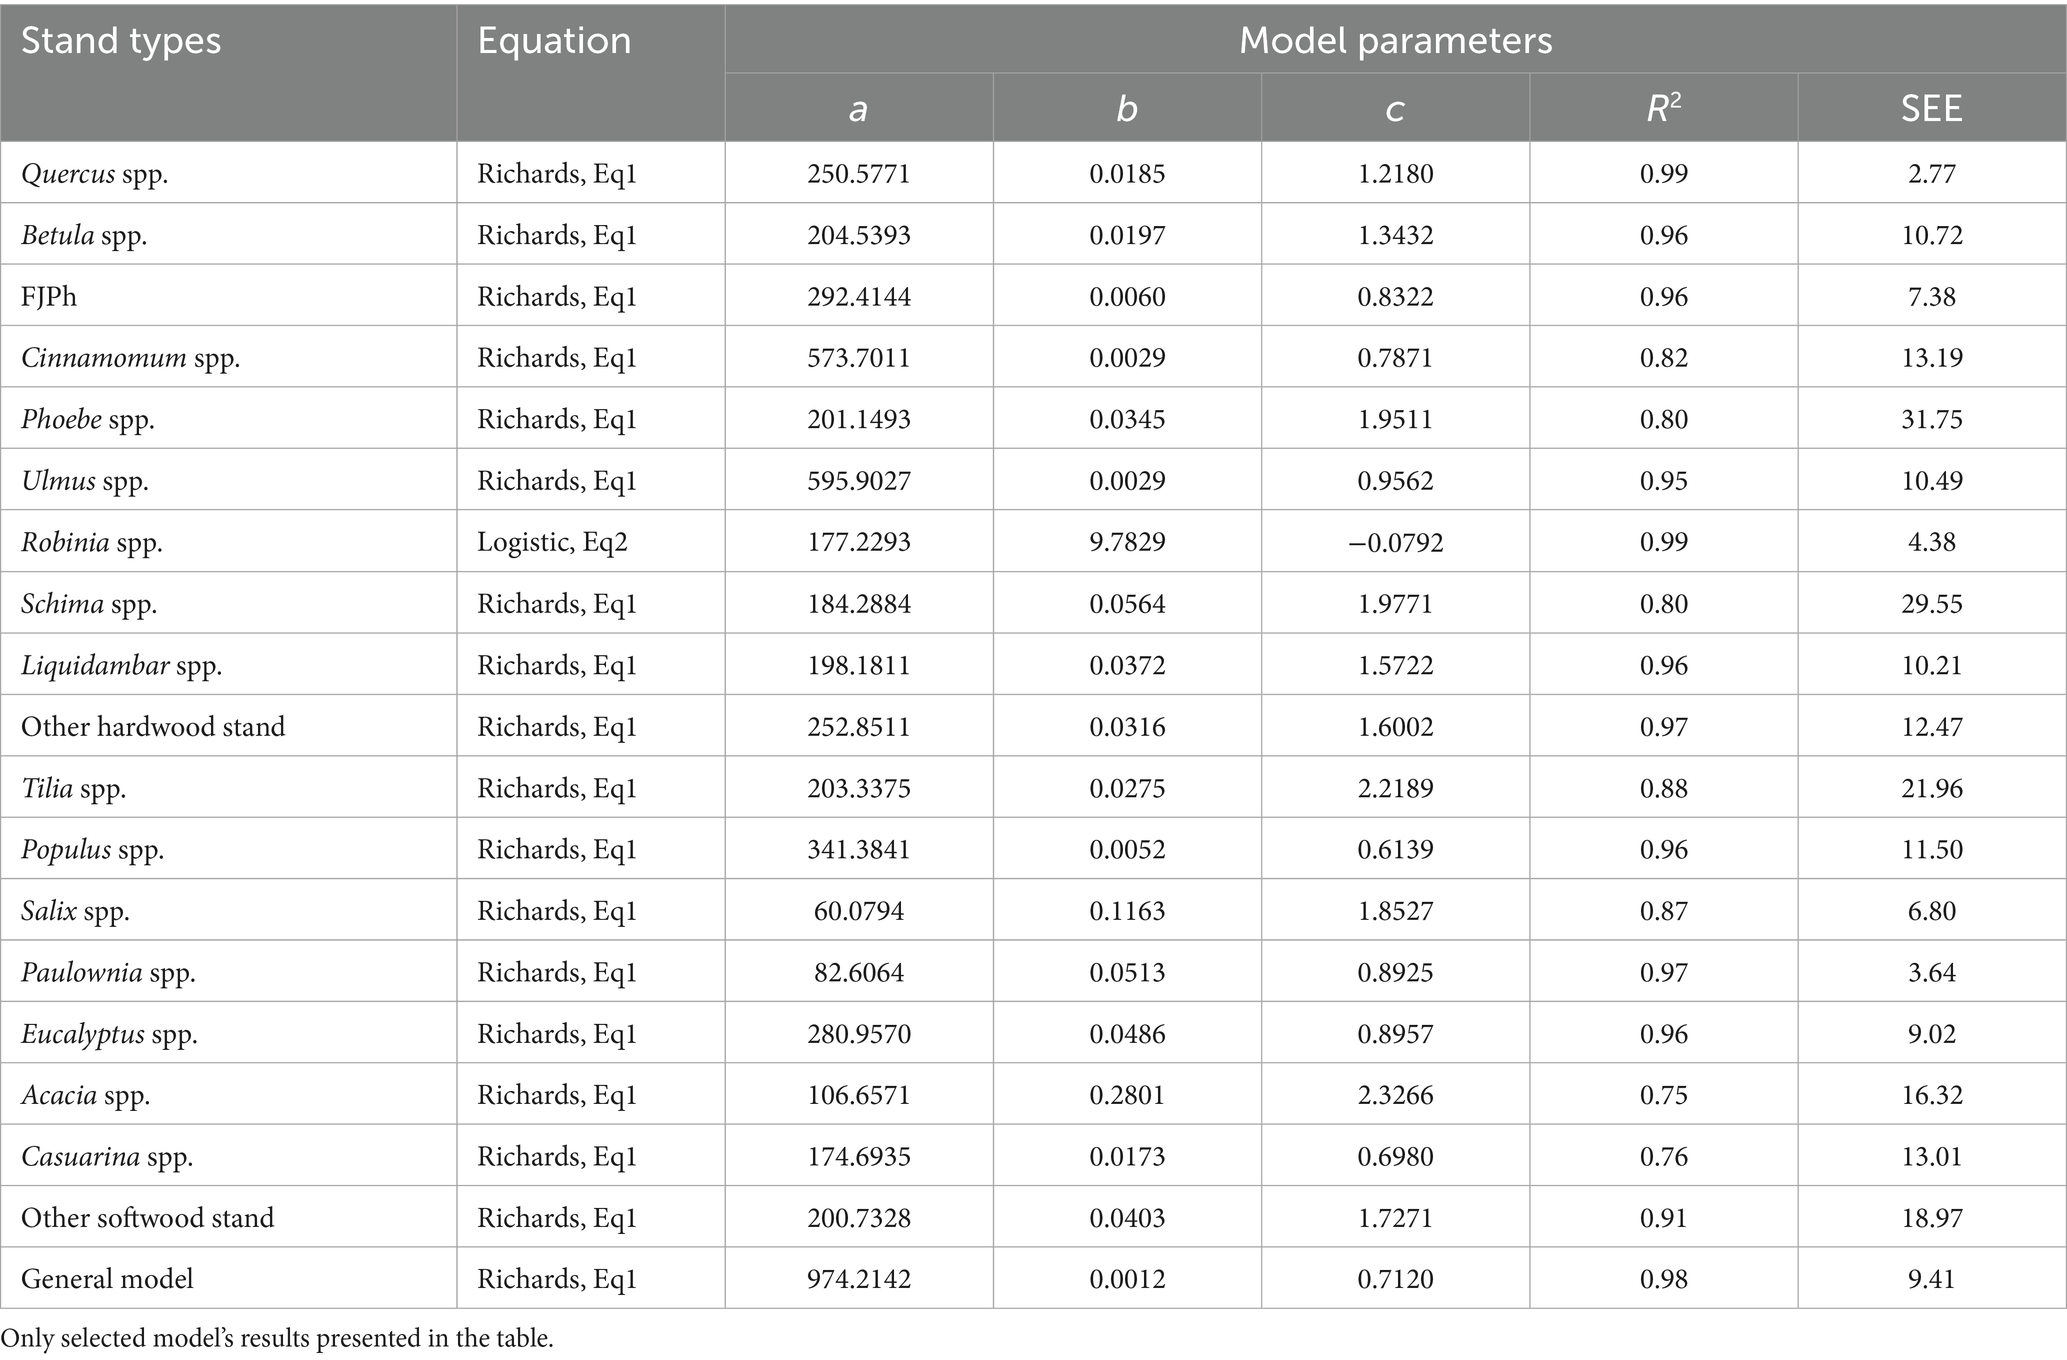
Task: Select the Quercus spp. row label
Action: click(95, 174)
